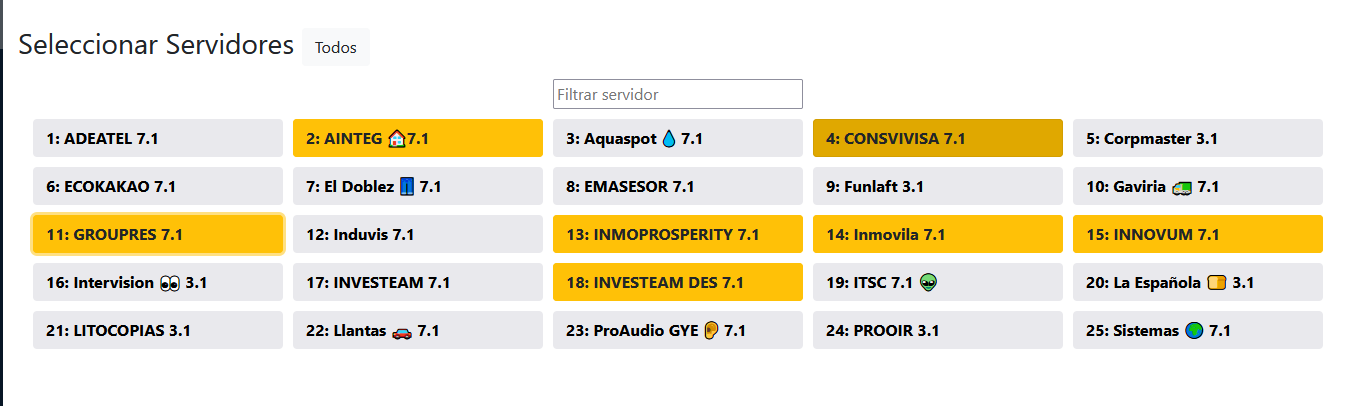This screenshot has height=406, width=1352.
Task: Toggle off INMOPROSPERITY 7.1 server
Action: pyautogui.click(x=677, y=235)
